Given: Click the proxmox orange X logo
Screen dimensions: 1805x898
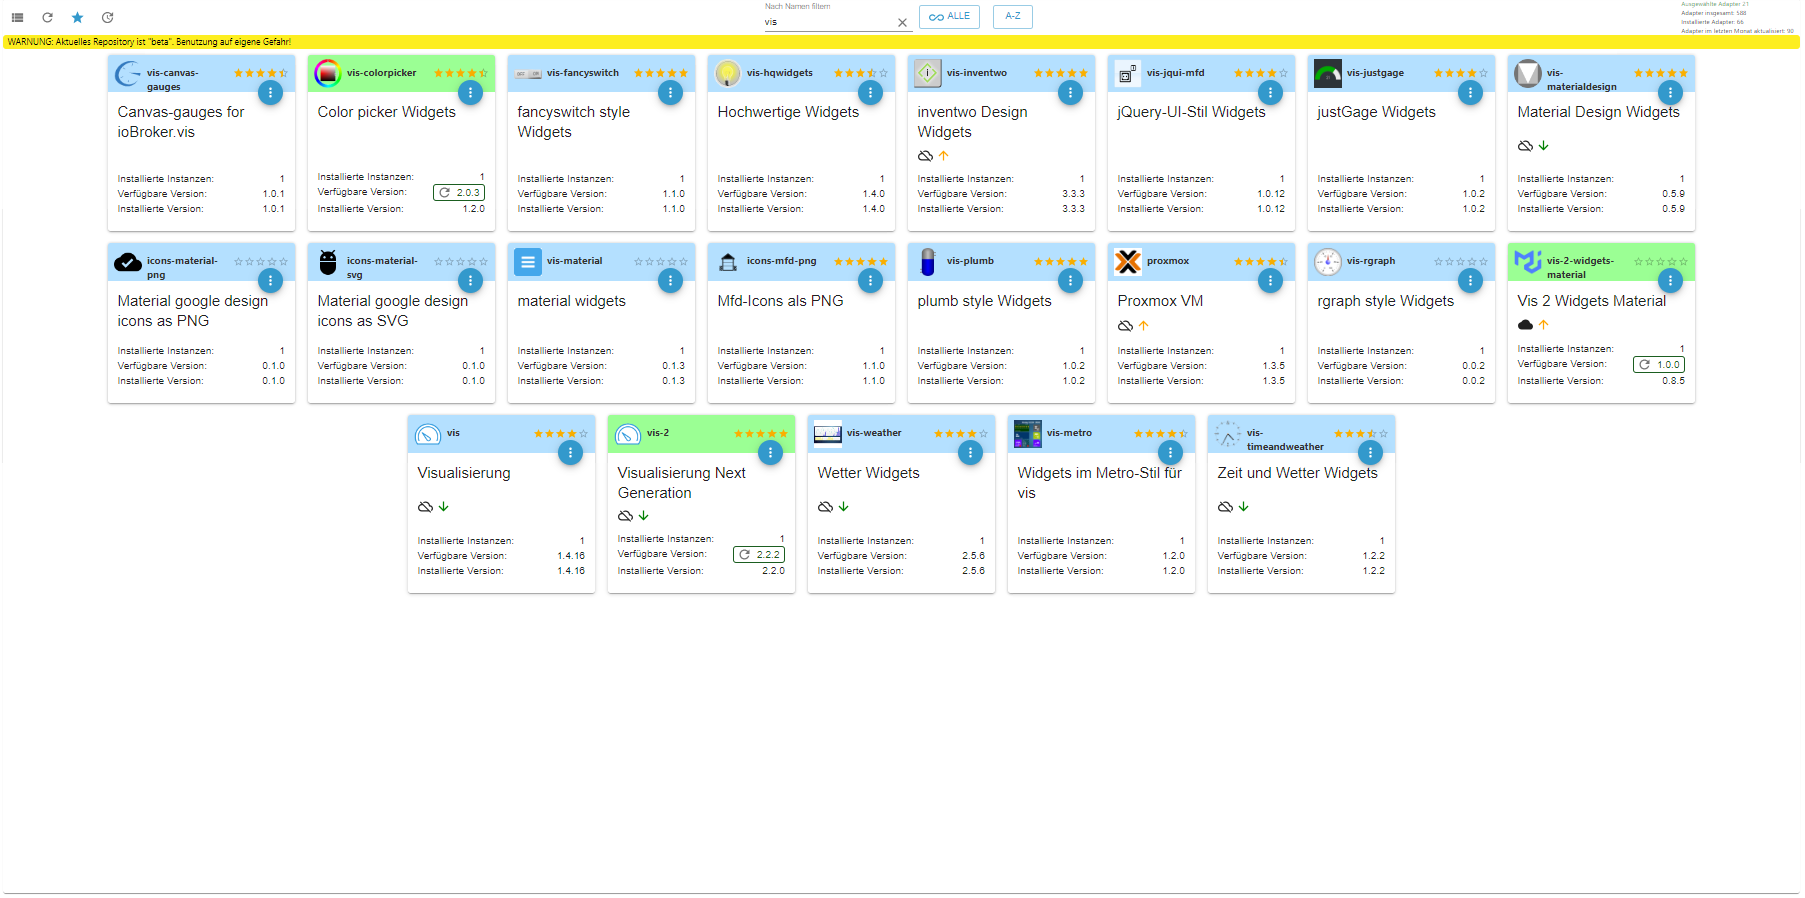Looking at the screenshot, I should click(x=1127, y=261).
